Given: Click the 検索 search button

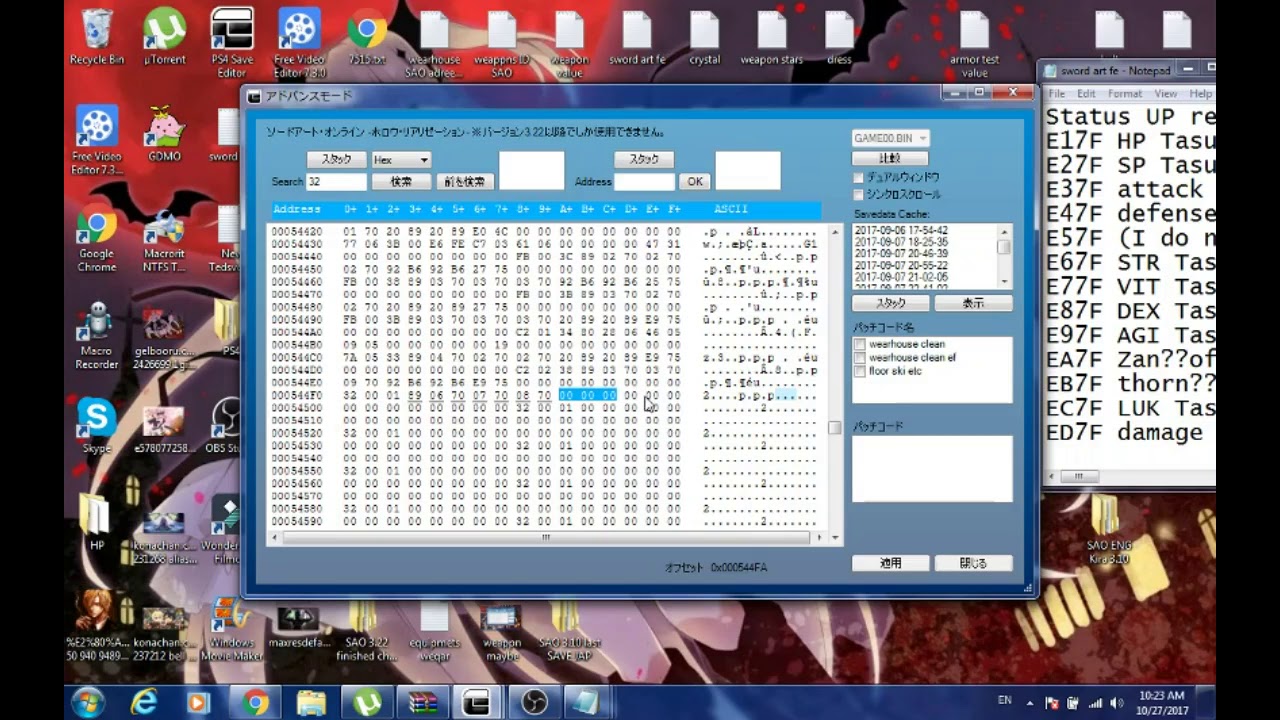Looking at the screenshot, I should pyautogui.click(x=401, y=182).
